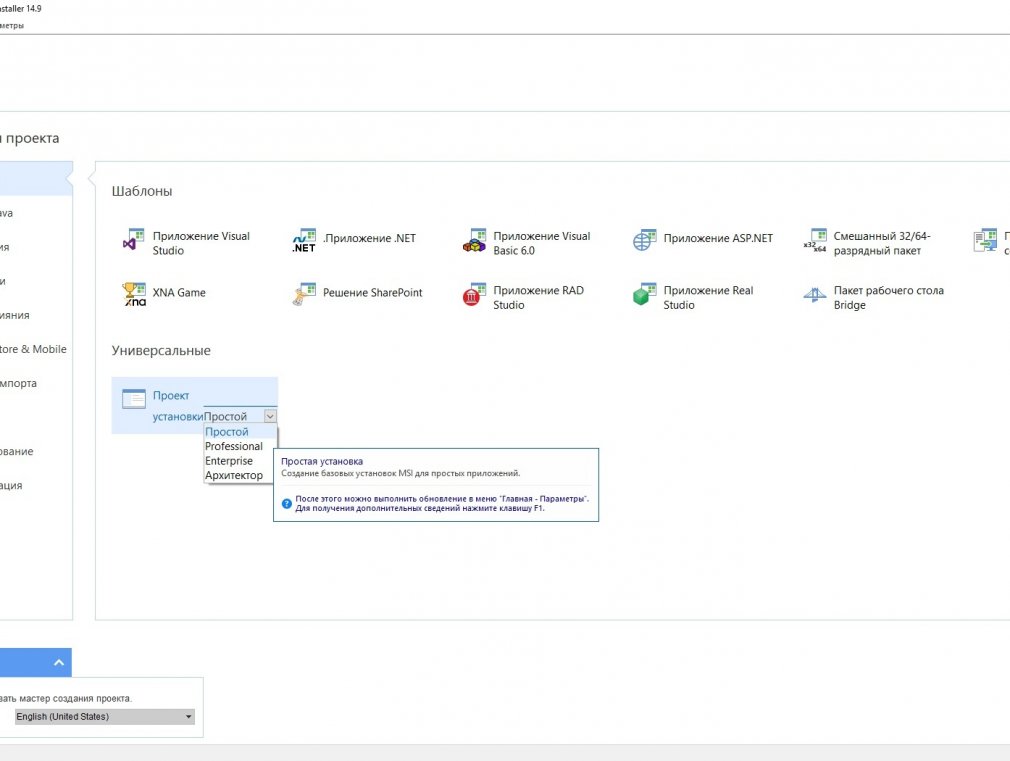
Task: Open the category ending in 'ация'
Action: click(x=11, y=486)
